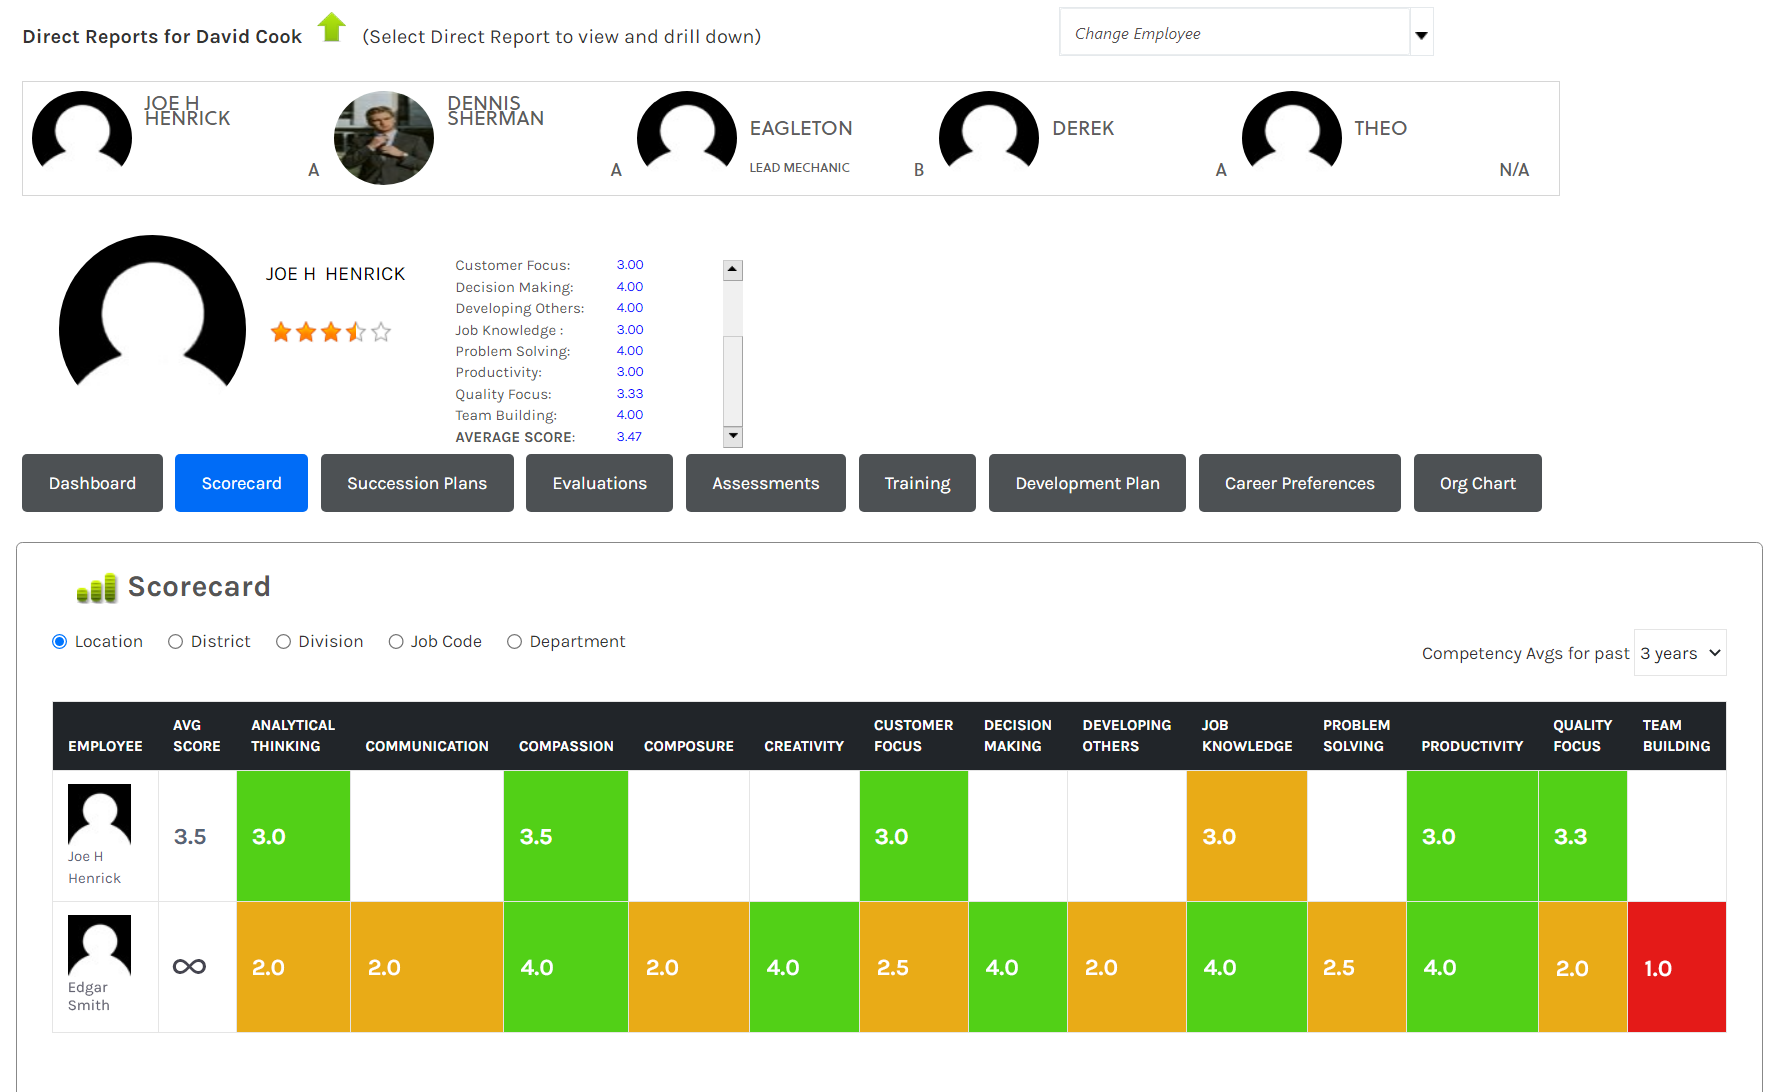Screen dimensions: 1778x1092
Task: Open the 3 years period dropdown
Action: point(1680,653)
